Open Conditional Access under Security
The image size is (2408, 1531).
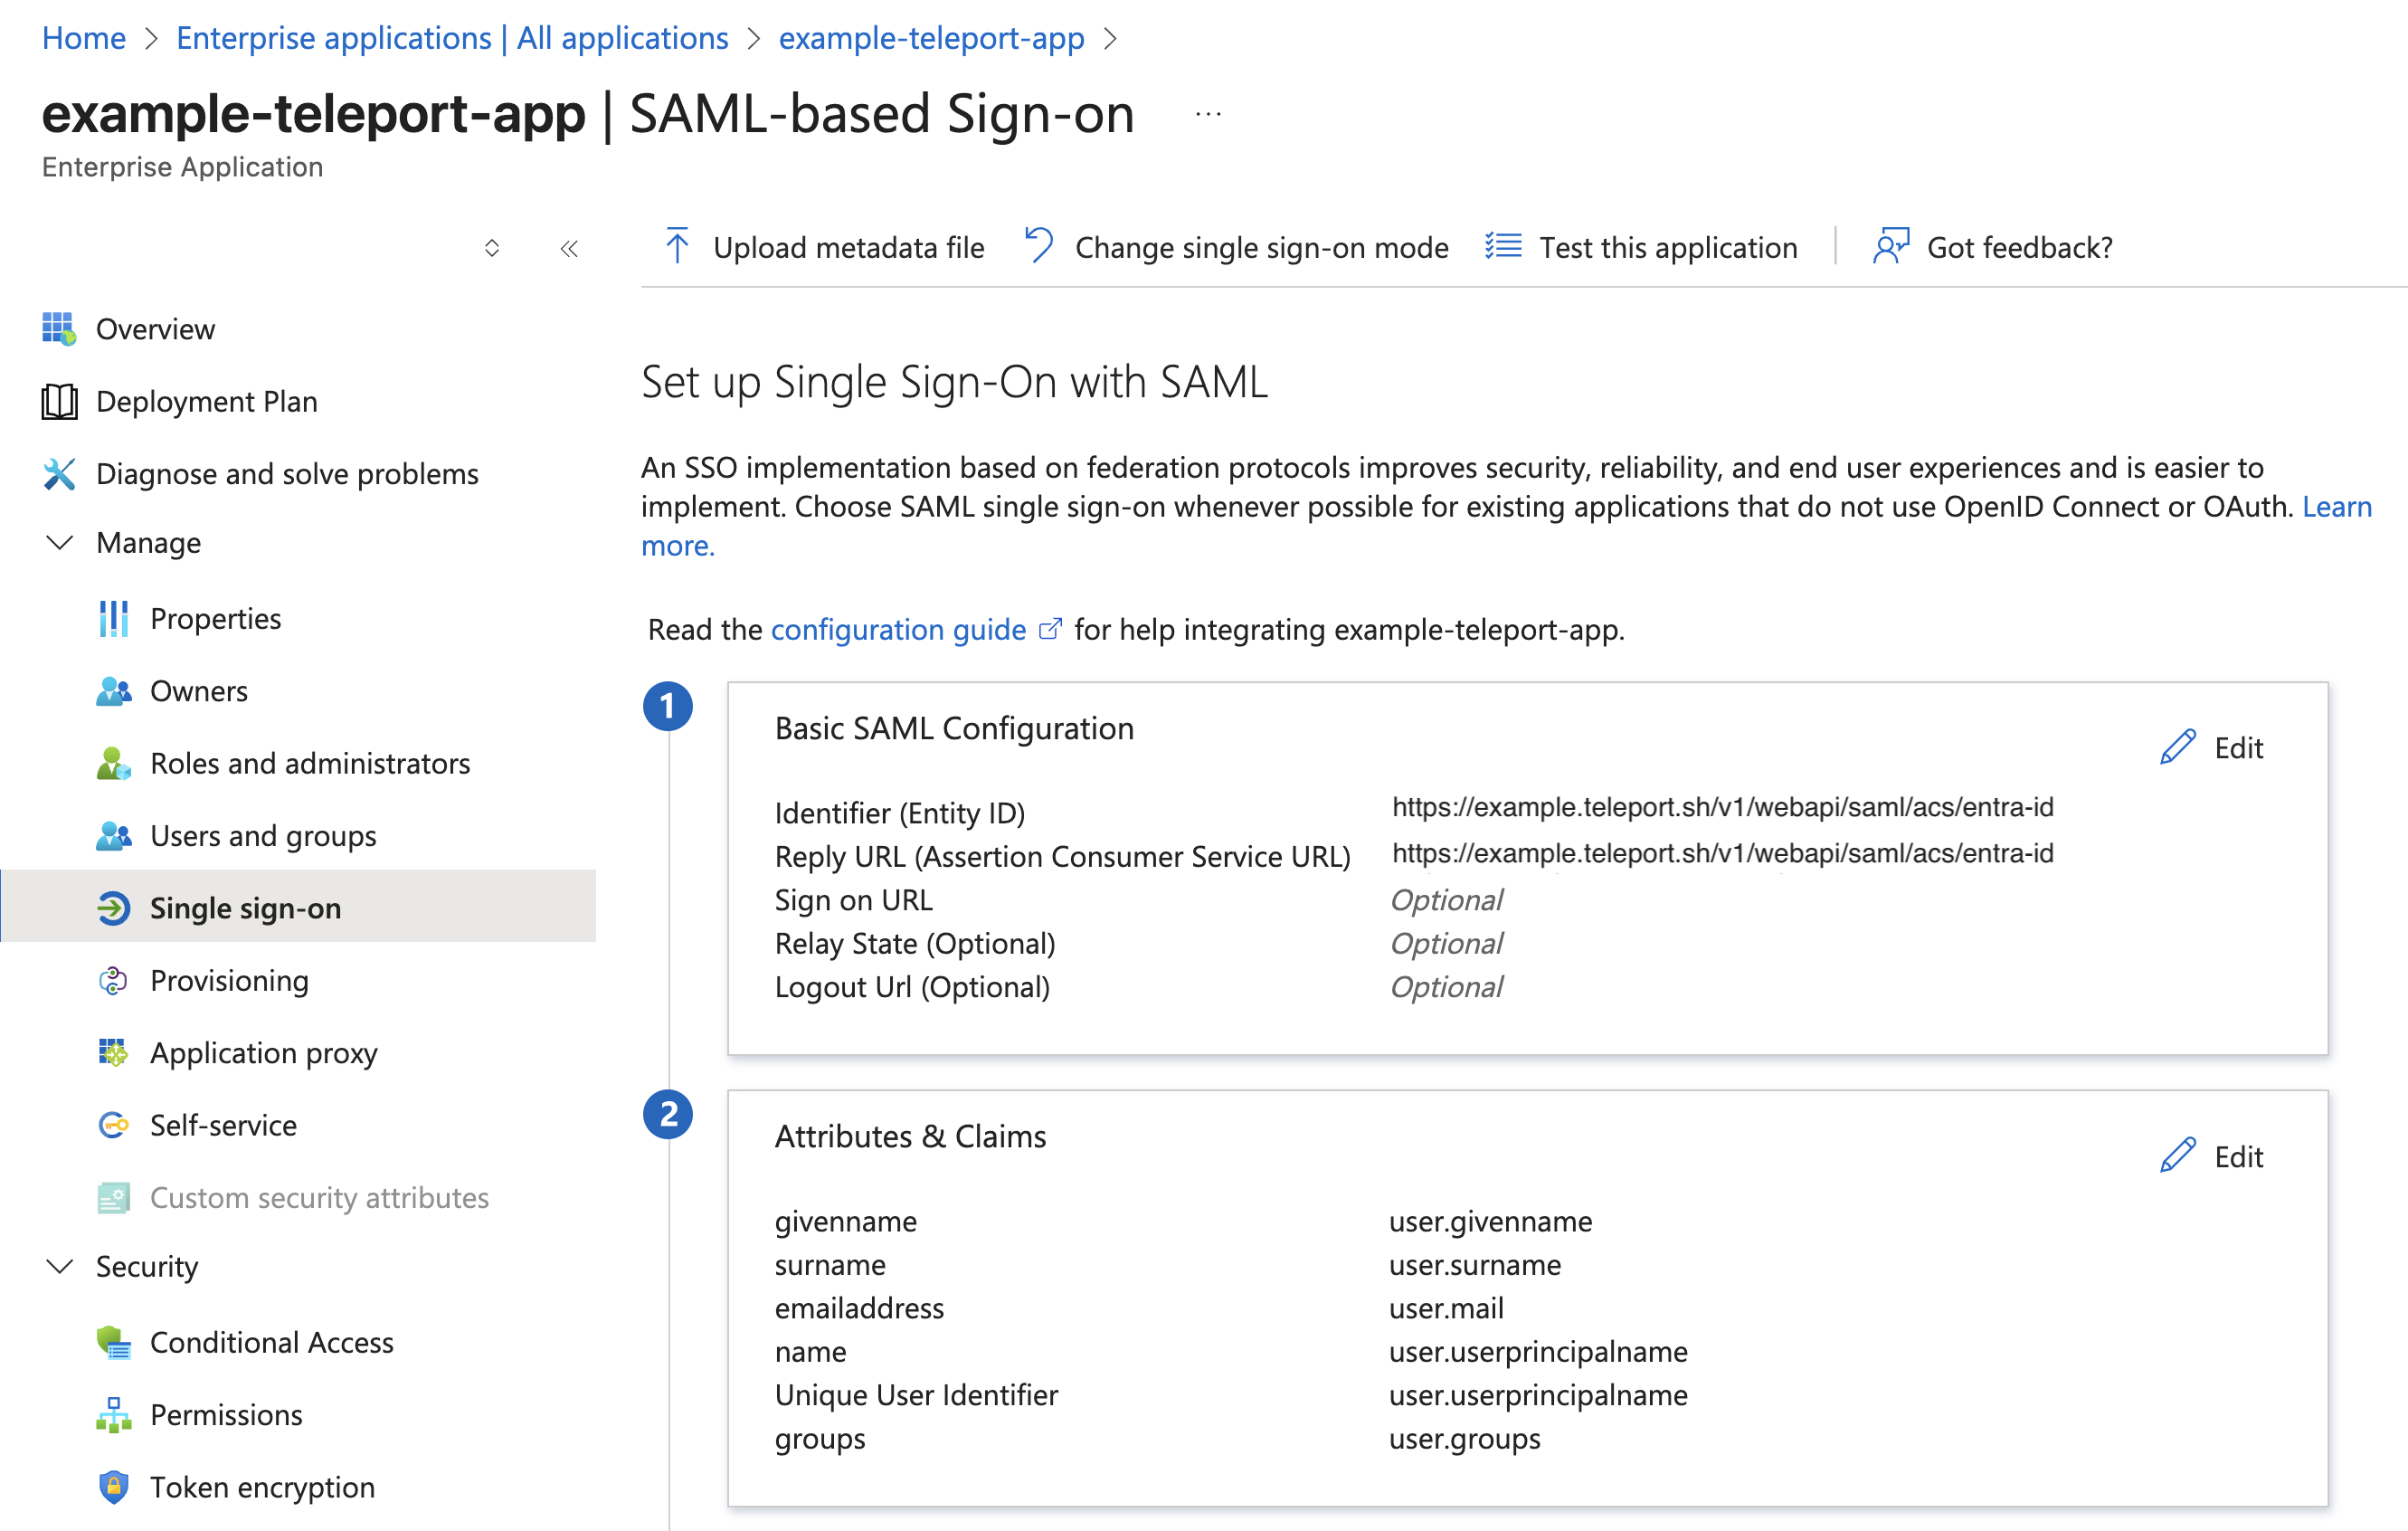(x=271, y=1342)
